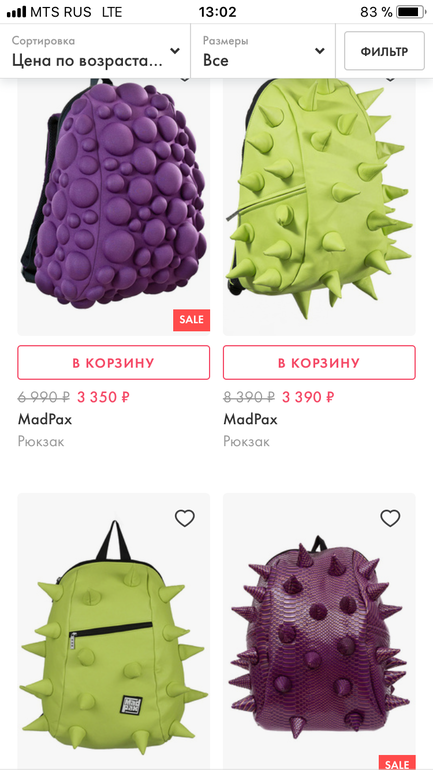Open MadPax brand link under 3 390 ₽
The height and width of the screenshot is (770, 433).
[x=250, y=419]
